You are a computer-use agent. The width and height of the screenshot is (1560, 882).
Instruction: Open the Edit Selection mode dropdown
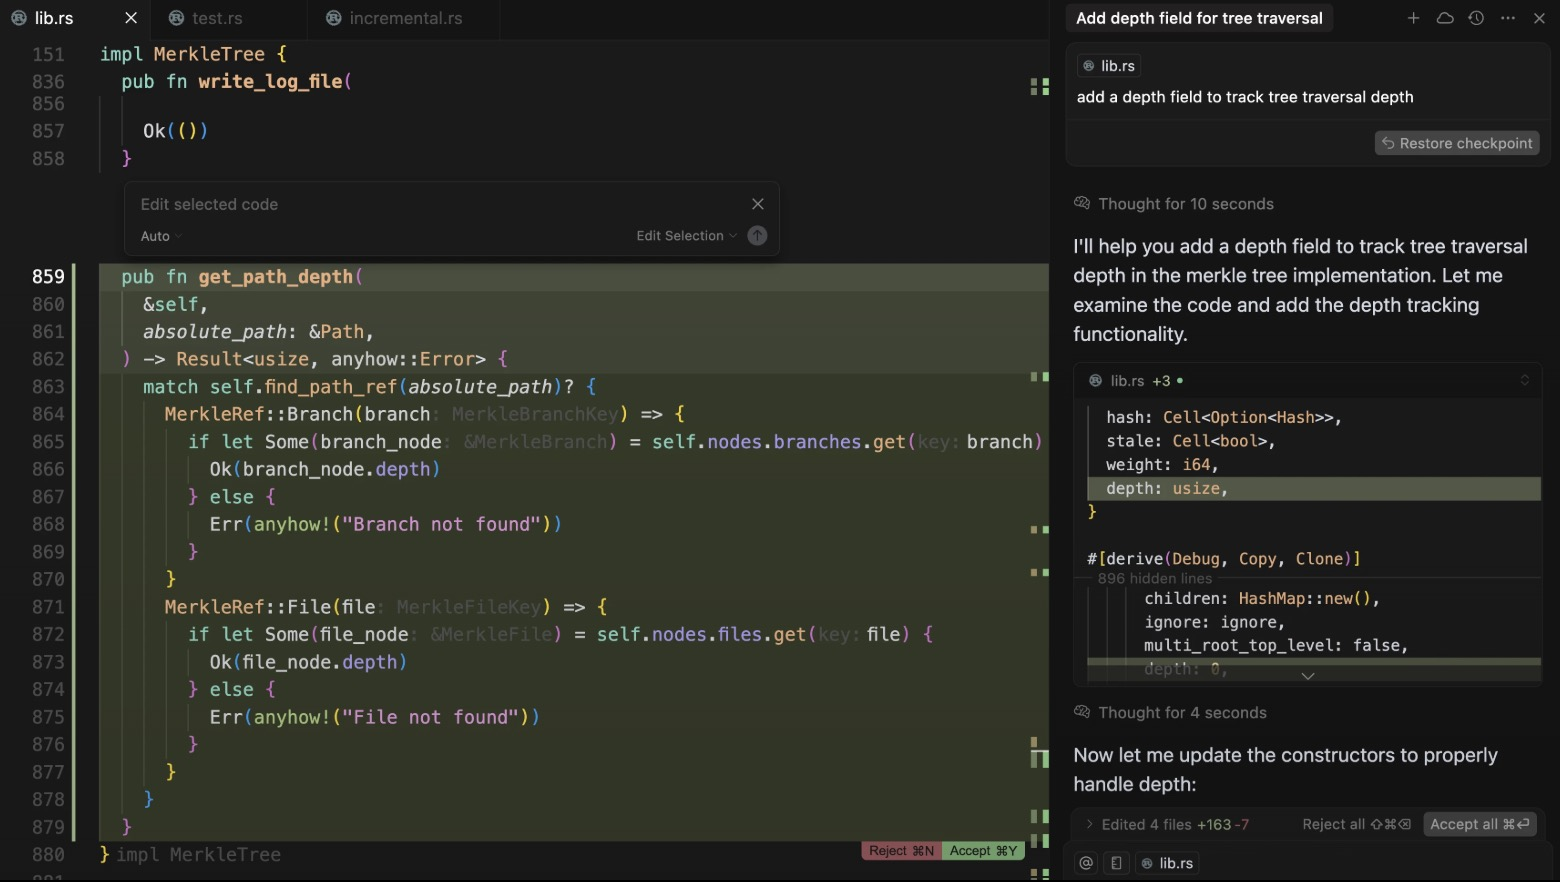coord(686,236)
